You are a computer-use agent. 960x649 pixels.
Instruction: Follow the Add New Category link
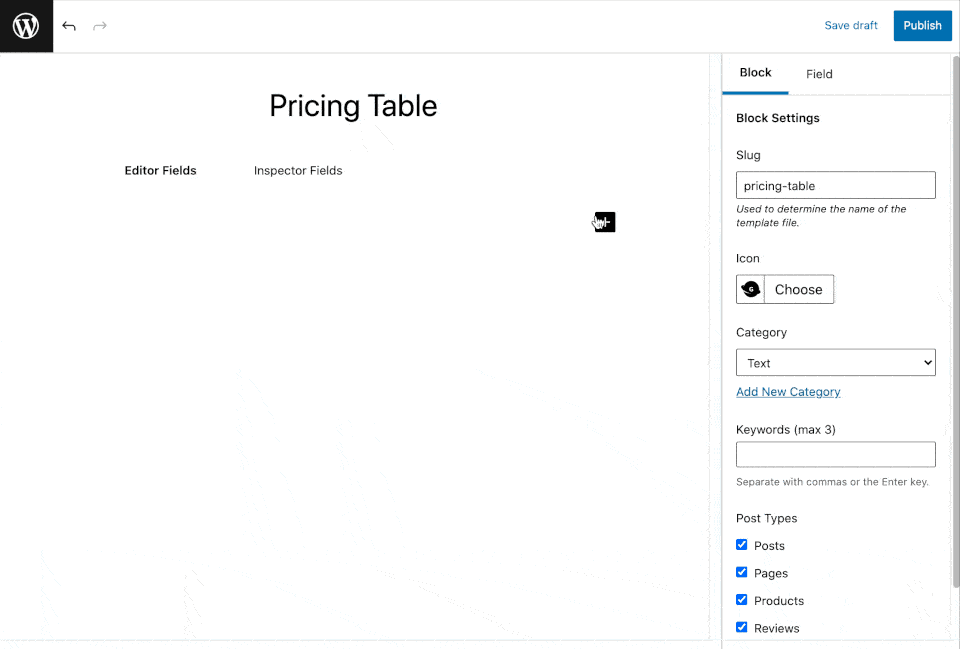click(788, 392)
